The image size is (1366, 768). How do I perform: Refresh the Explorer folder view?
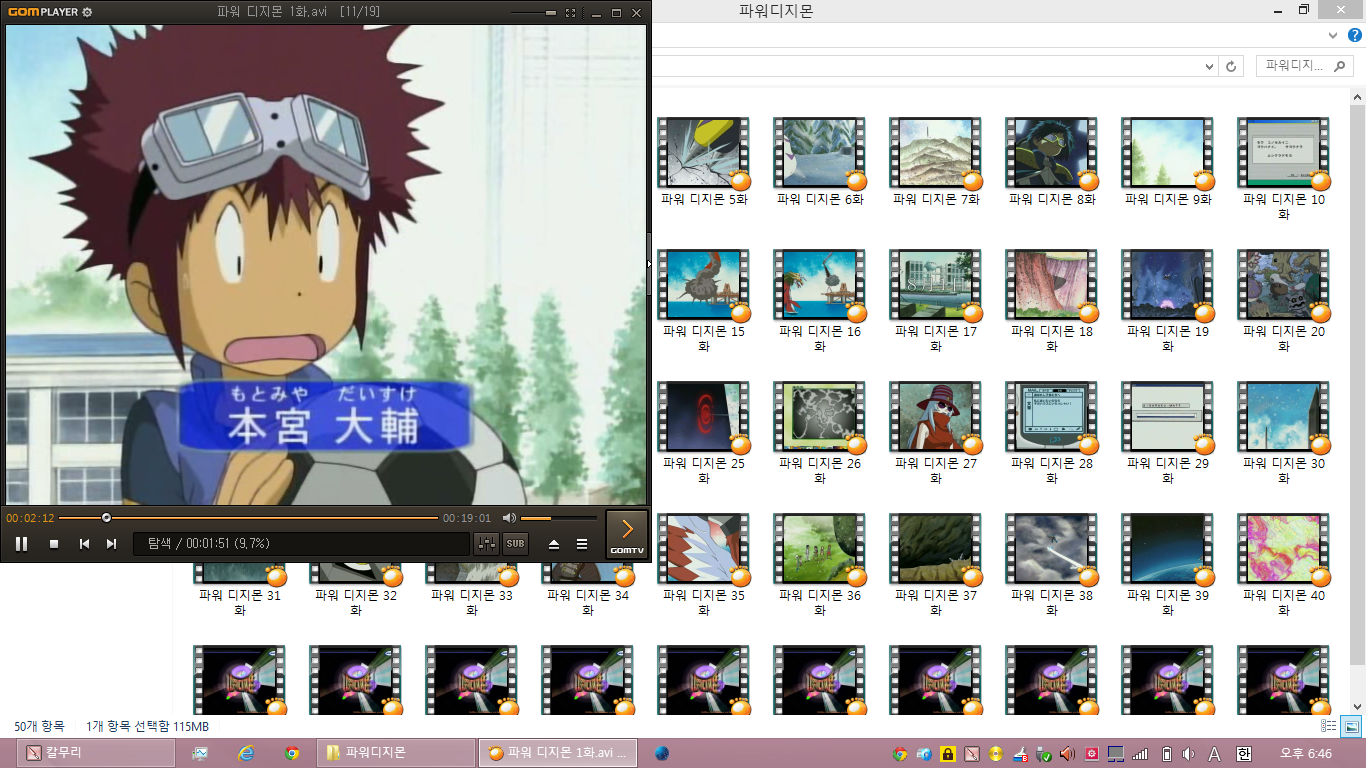(1232, 66)
